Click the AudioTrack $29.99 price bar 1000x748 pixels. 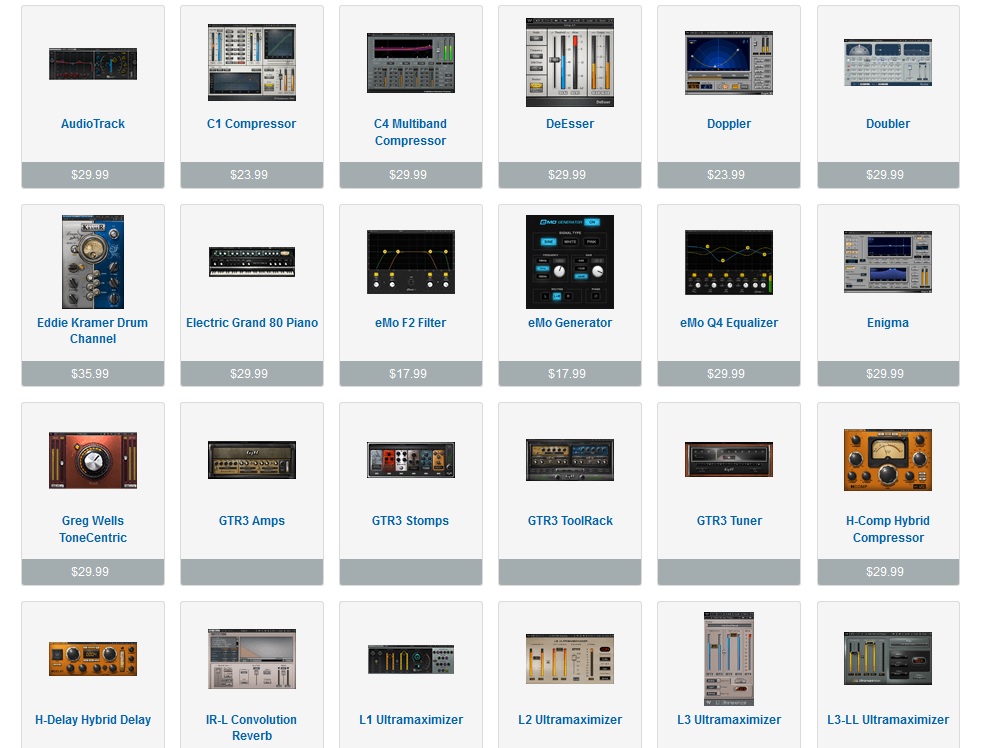92,175
